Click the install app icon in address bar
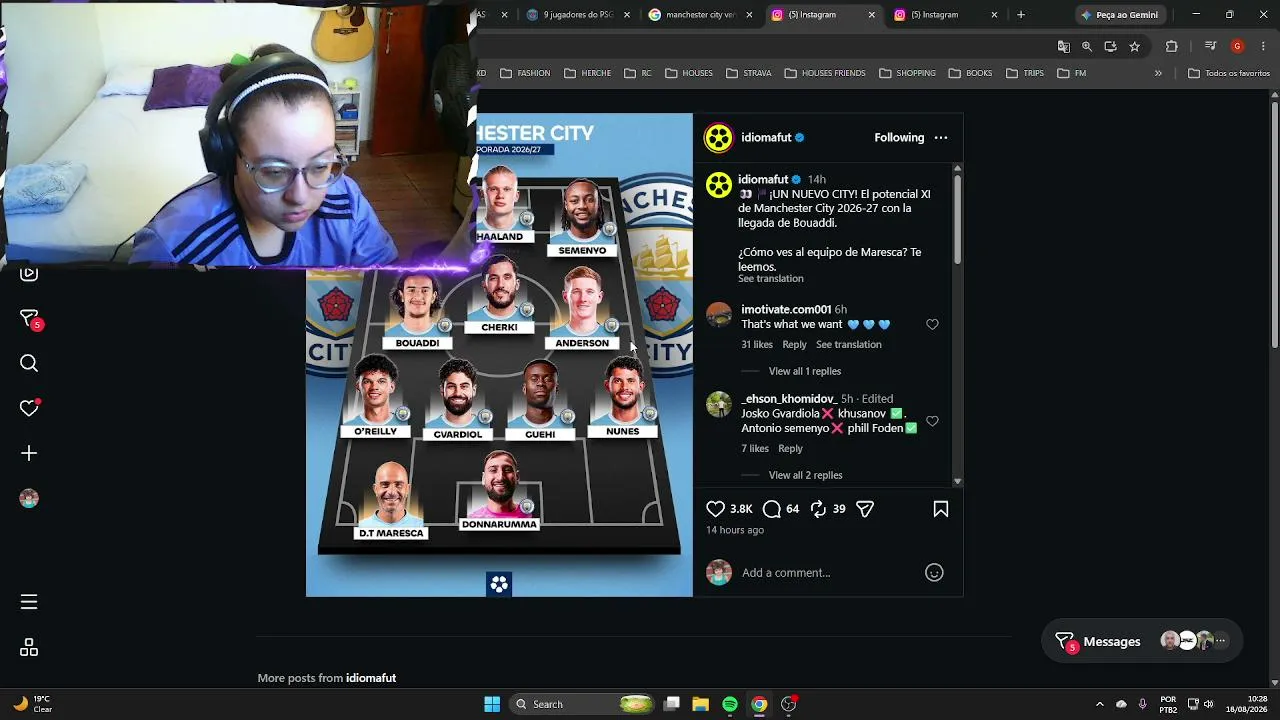Image resolution: width=1280 pixels, height=720 pixels. (x=1110, y=46)
